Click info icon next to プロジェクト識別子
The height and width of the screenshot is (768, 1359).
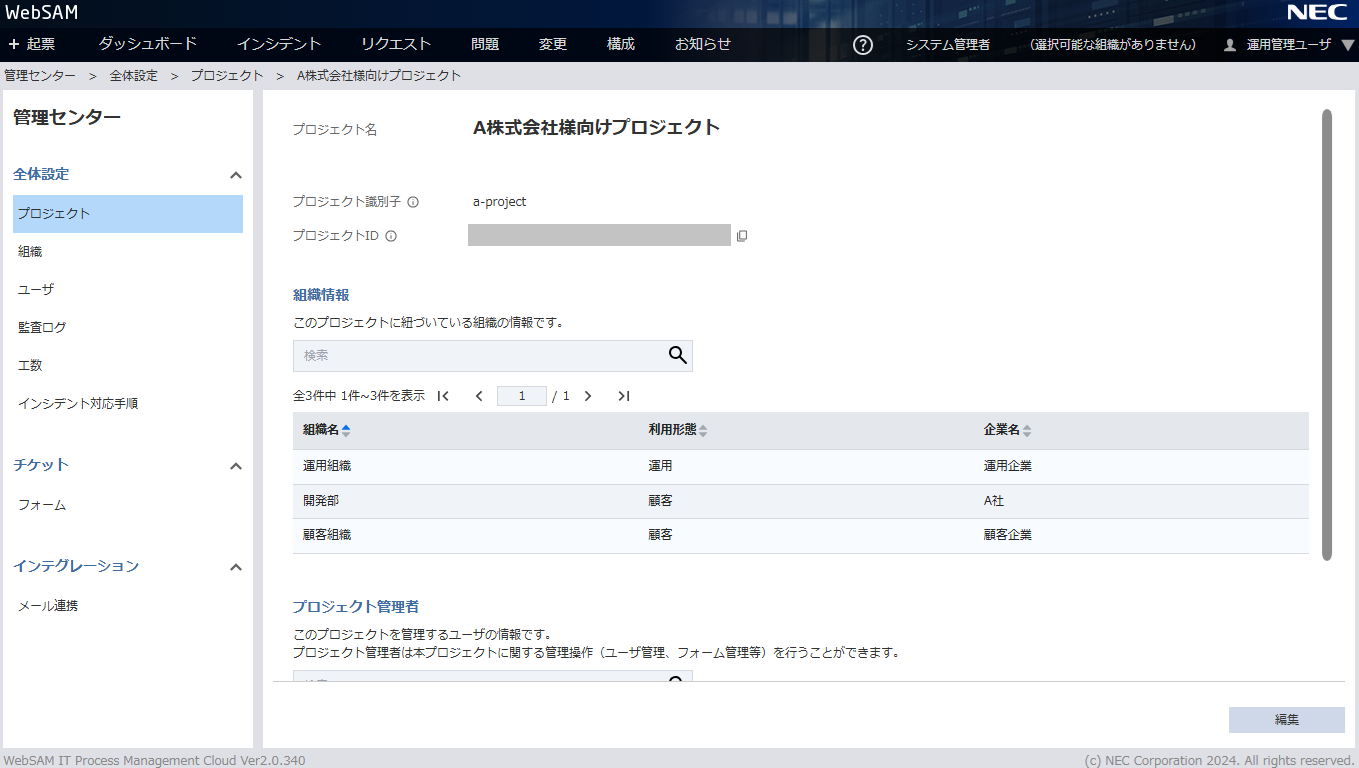[413, 202]
